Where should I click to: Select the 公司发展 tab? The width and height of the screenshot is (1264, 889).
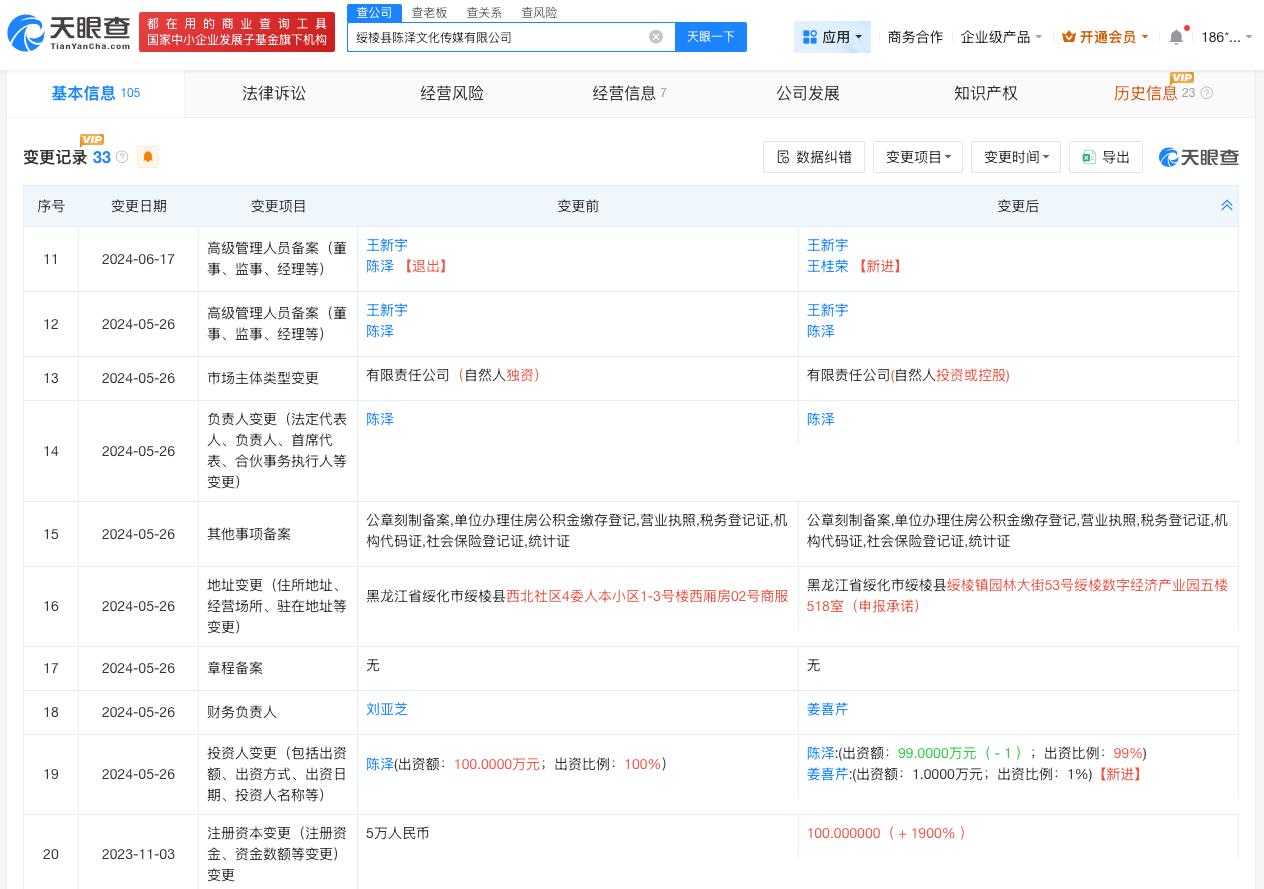point(808,93)
